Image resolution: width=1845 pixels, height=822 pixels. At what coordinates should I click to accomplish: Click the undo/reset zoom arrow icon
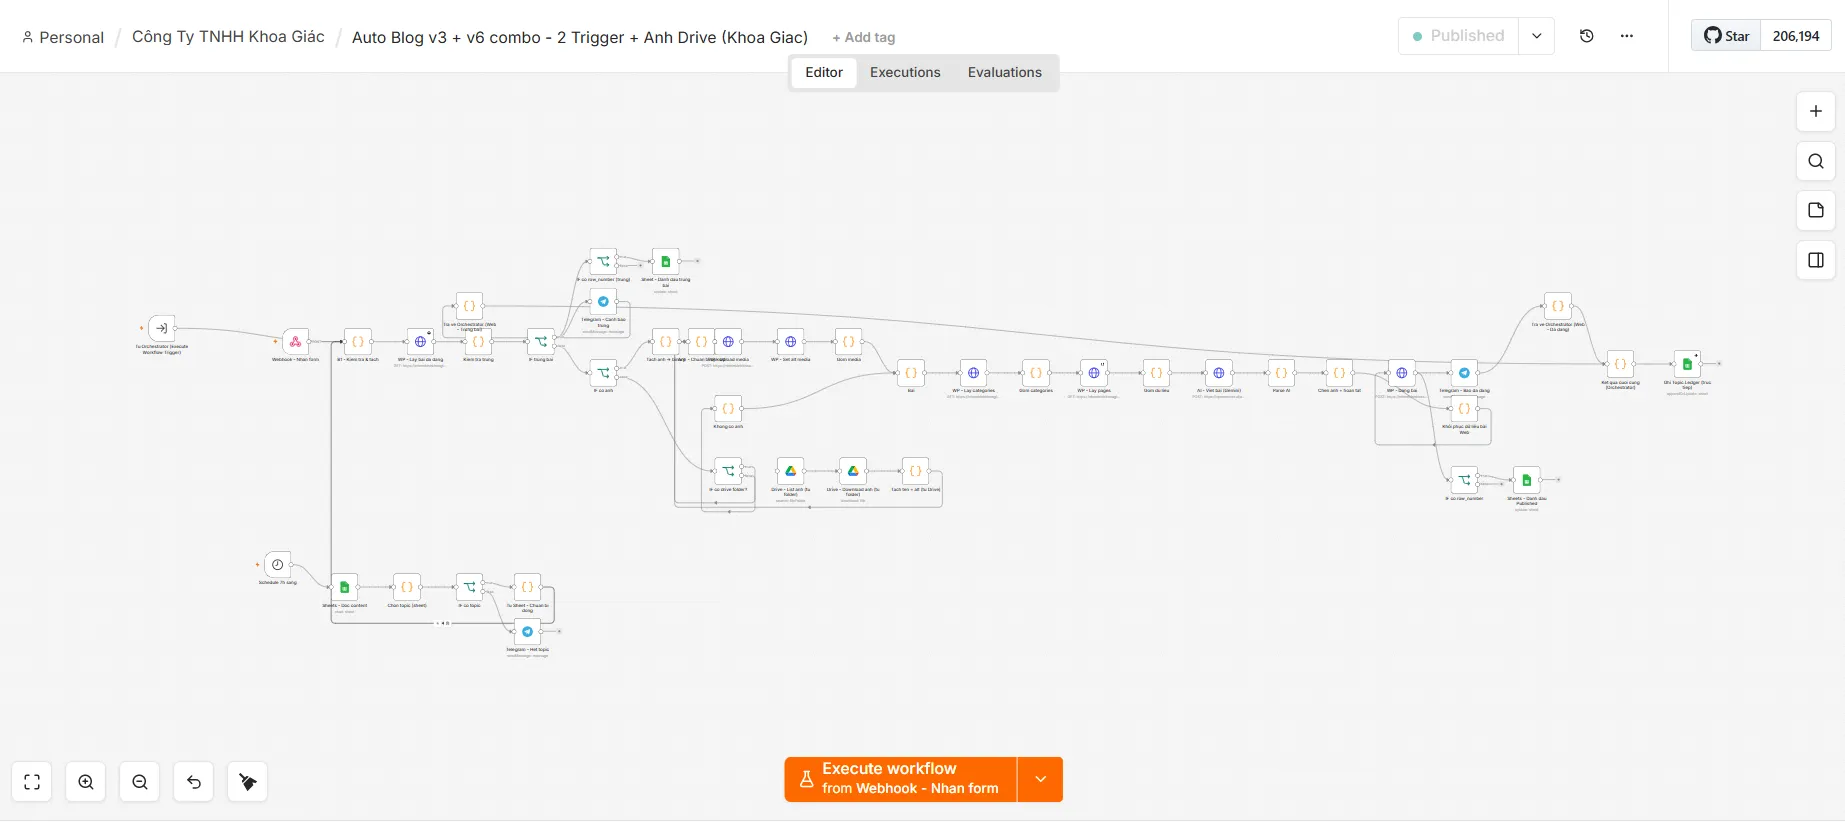pyautogui.click(x=194, y=782)
